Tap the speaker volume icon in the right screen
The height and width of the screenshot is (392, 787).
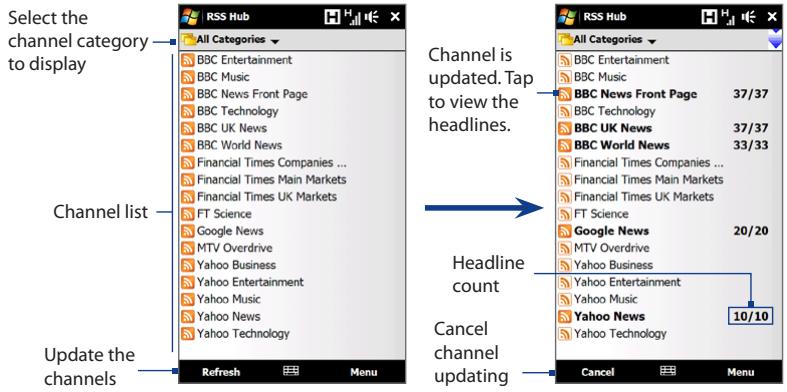click(x=749, y=17)
